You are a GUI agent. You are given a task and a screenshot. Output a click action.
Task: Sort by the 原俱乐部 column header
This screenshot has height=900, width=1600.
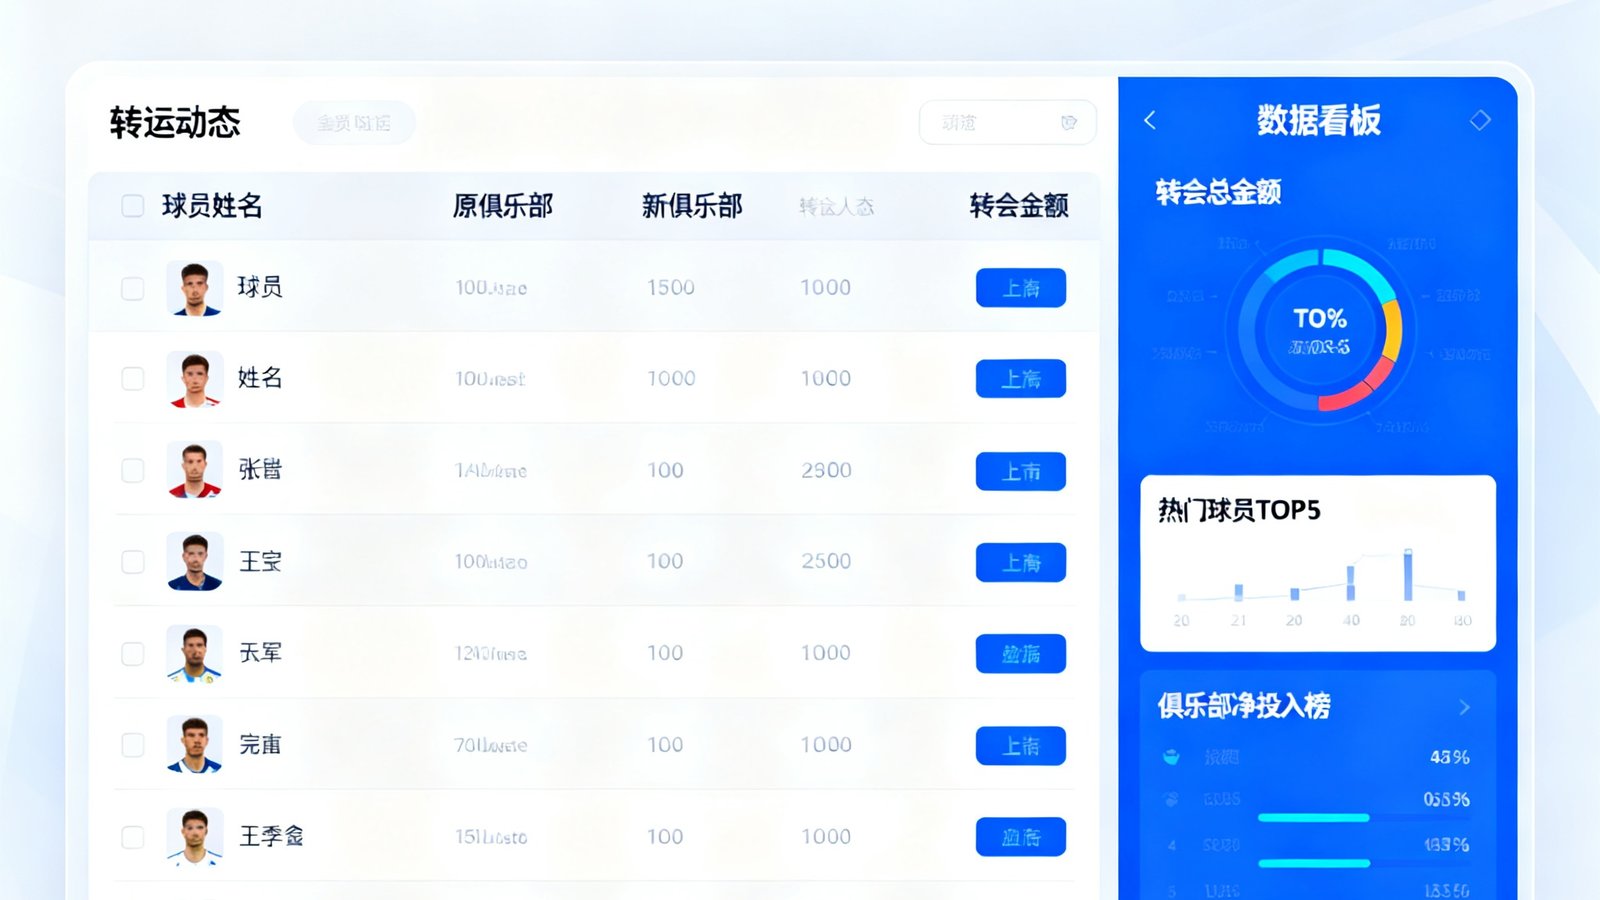coord(503,206)
